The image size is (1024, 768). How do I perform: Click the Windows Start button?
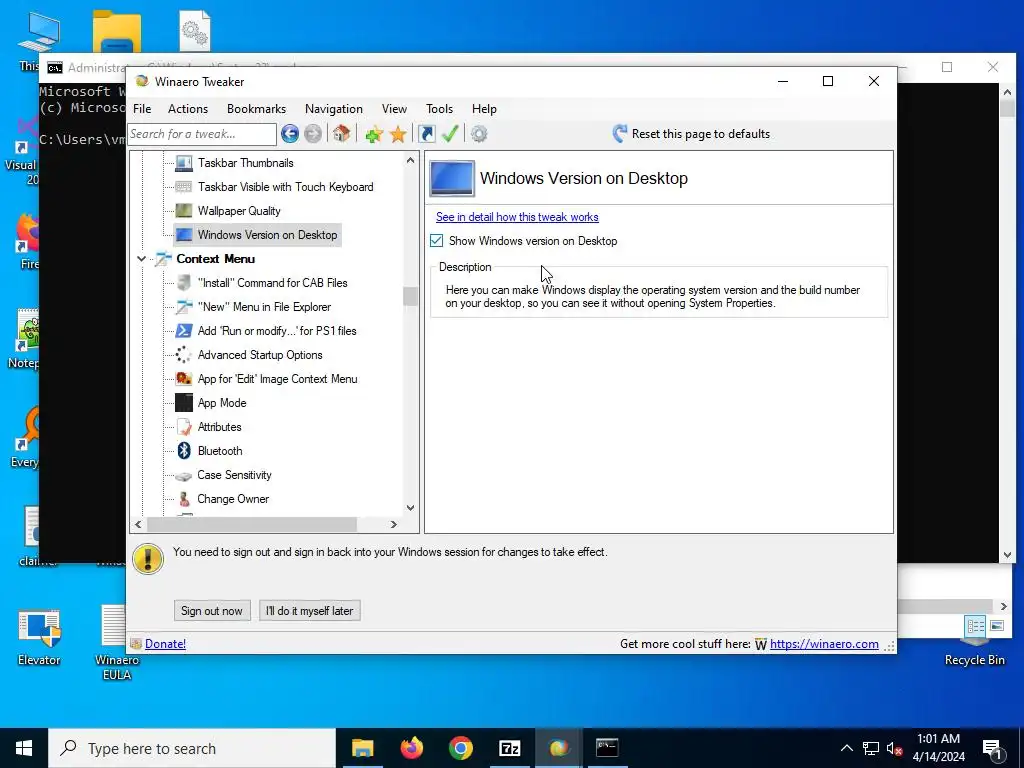click(x=24, y=748)
